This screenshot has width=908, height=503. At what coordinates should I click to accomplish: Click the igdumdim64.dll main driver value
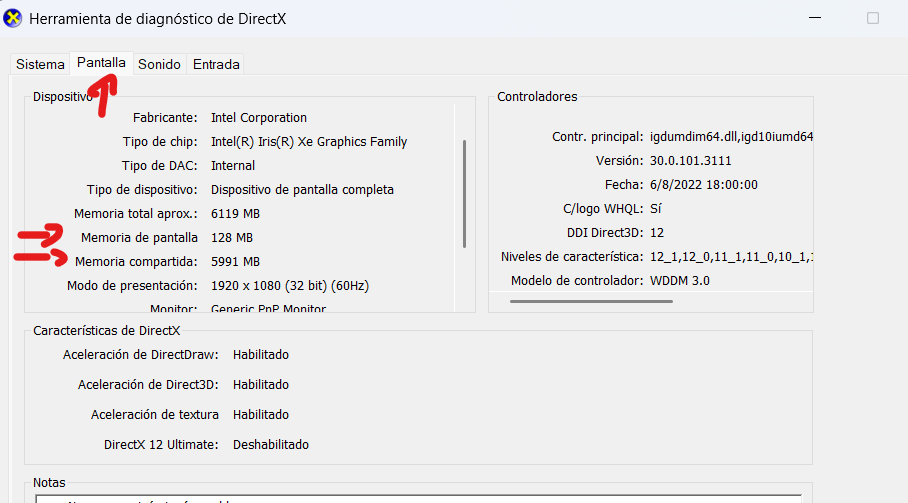tap(731, 137)
